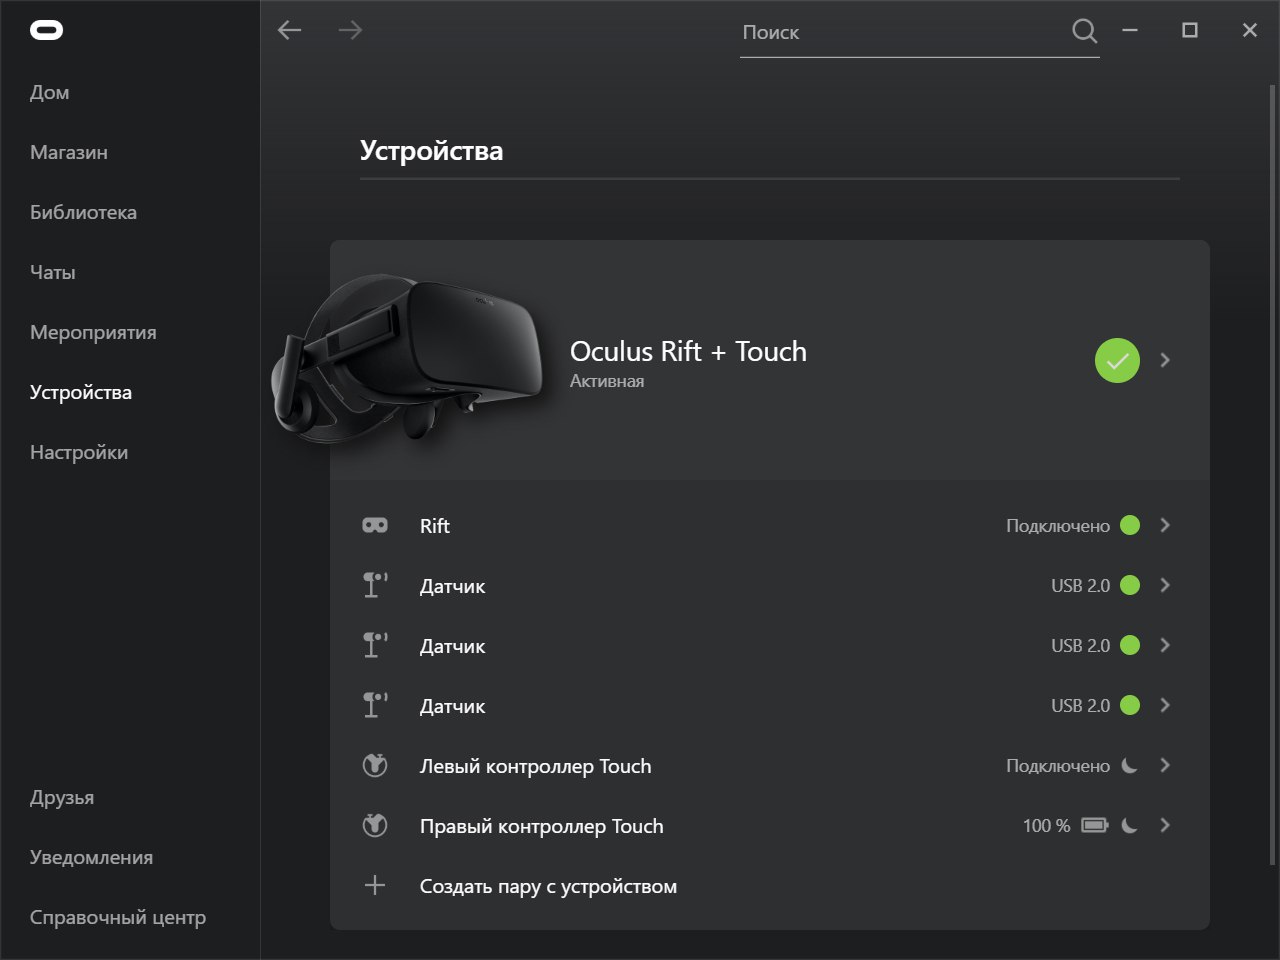This screenshot has width=1280, height=960.
Task: Expand Oculus Rift + Touch details chevron
Action: [1165, 360]
